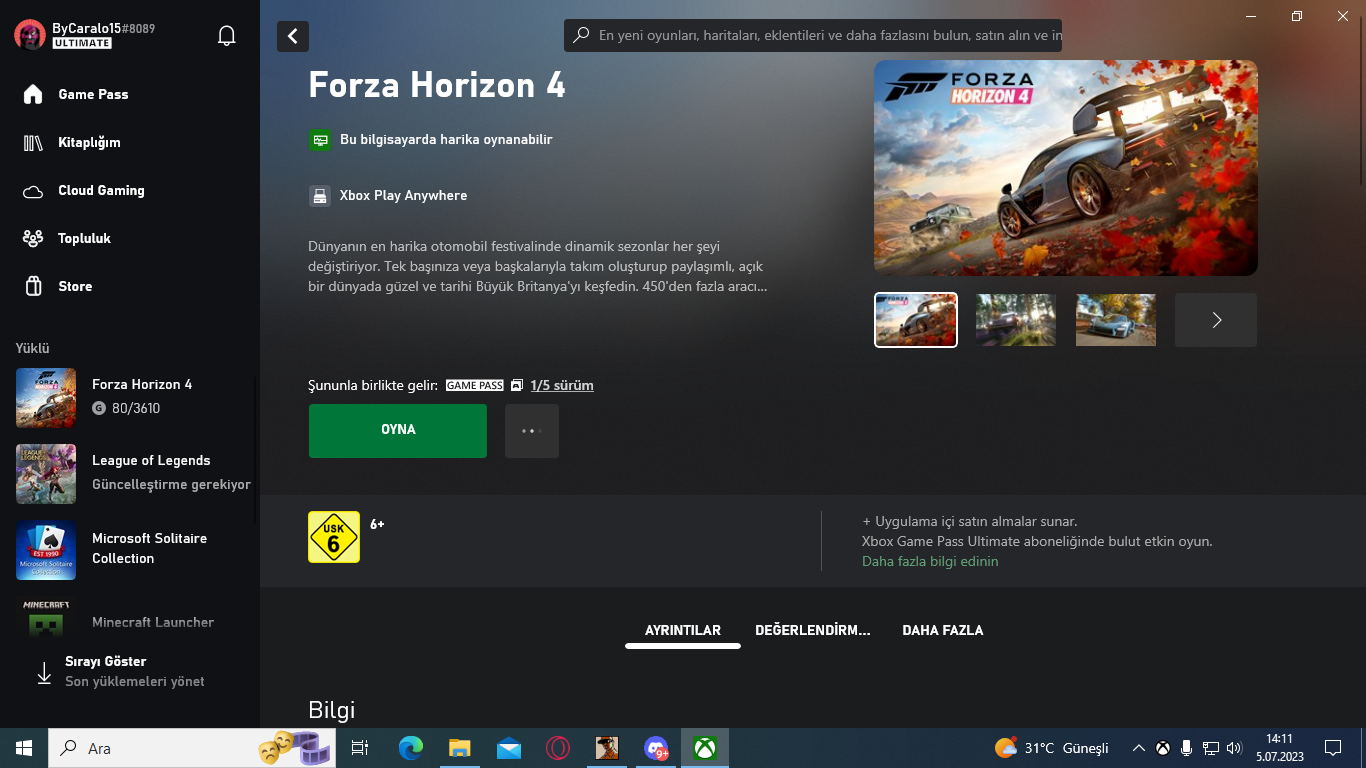Click the Xbox icon in the system tray
1366x768 pixels.
click(x=1163, y=748)
